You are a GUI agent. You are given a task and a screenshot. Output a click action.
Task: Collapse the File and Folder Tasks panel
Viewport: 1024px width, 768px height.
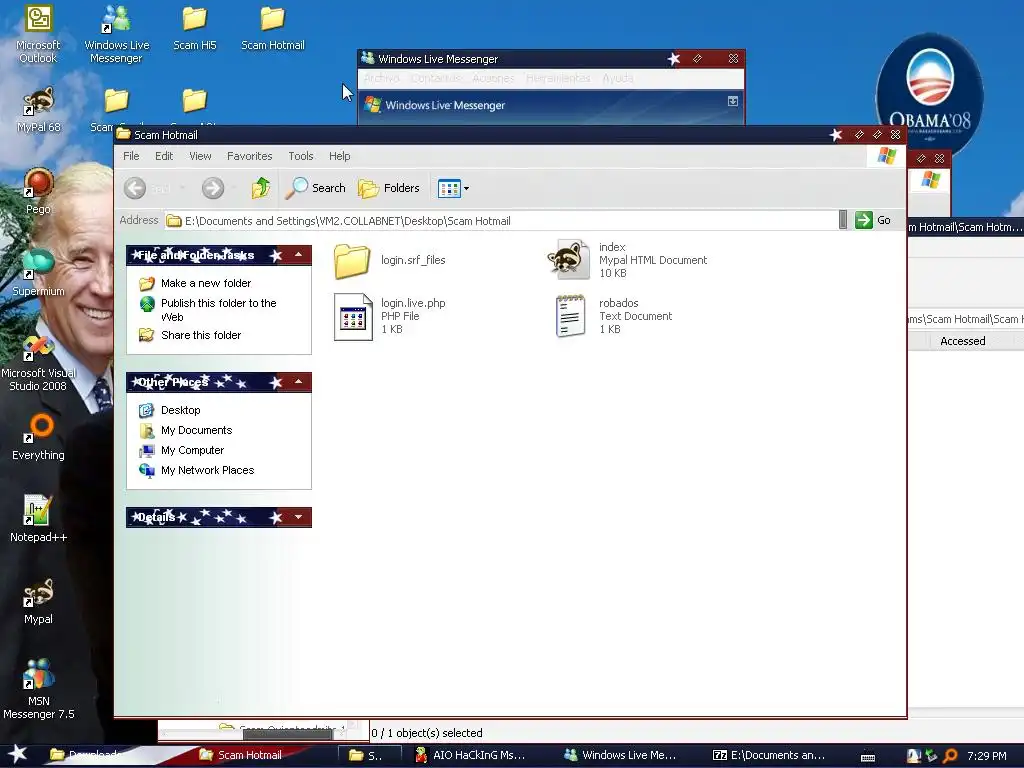(x=298, y=255)
